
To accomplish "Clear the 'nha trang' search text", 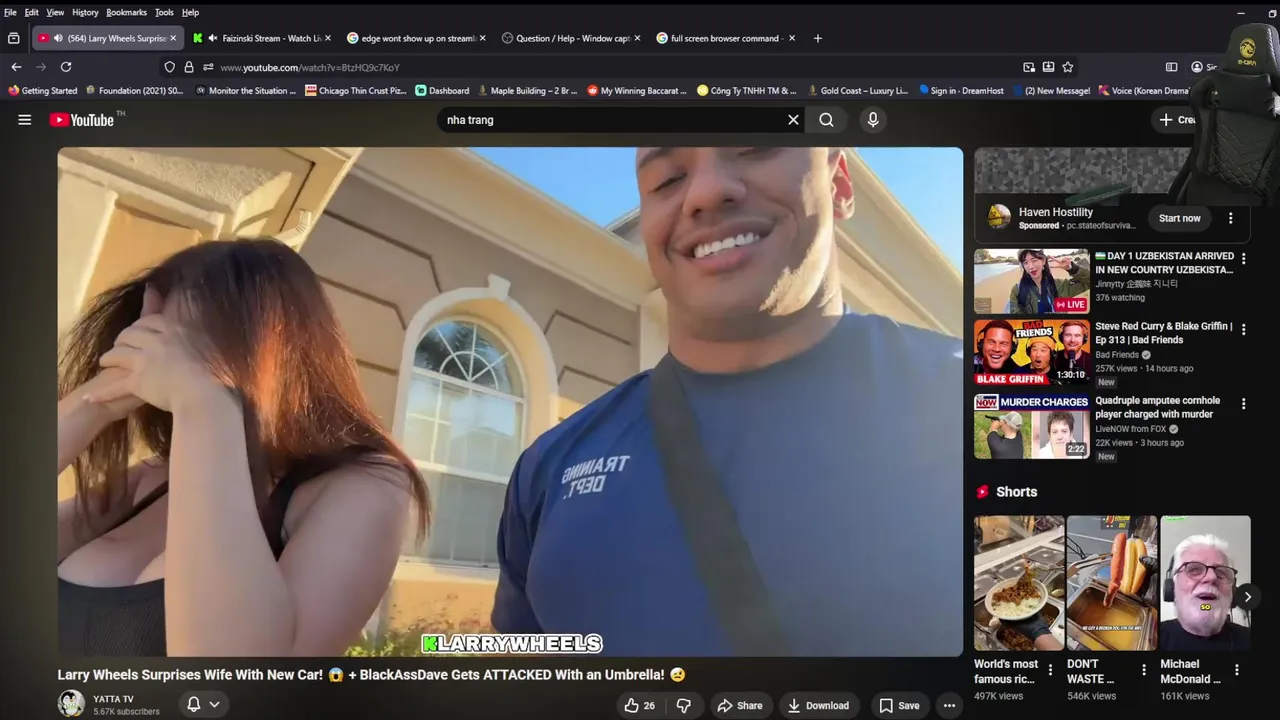I will tap(793, 120).
